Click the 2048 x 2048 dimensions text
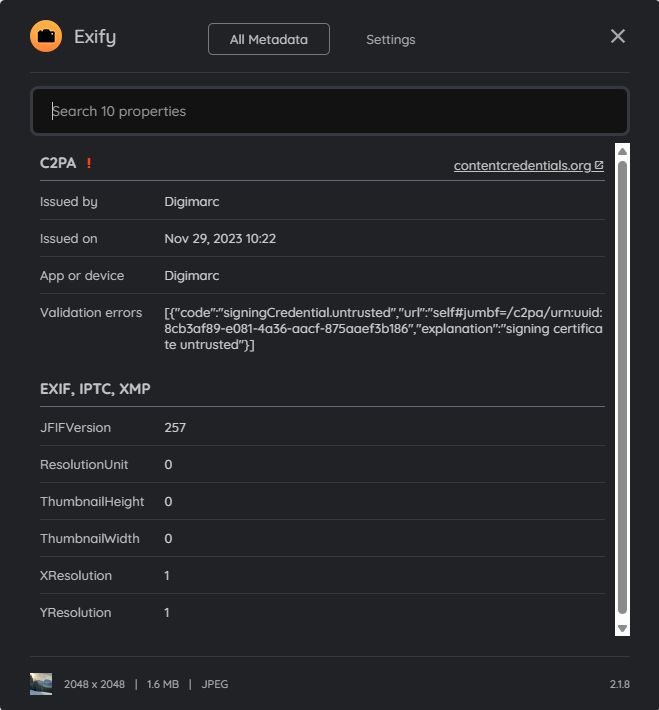This screenshot has width=659, height=710. point(94,684)
